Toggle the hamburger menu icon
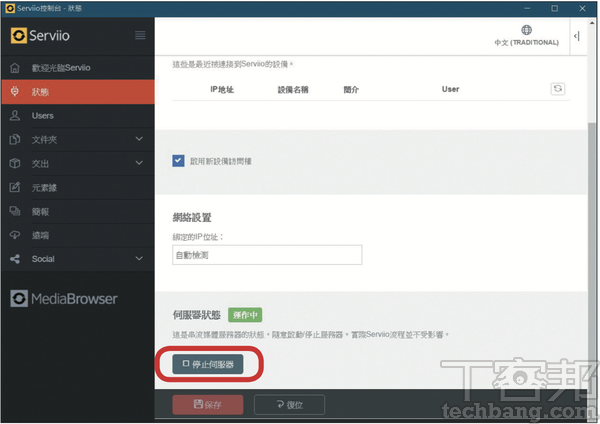Screen dimensions: 600x424 coord(140,36)
